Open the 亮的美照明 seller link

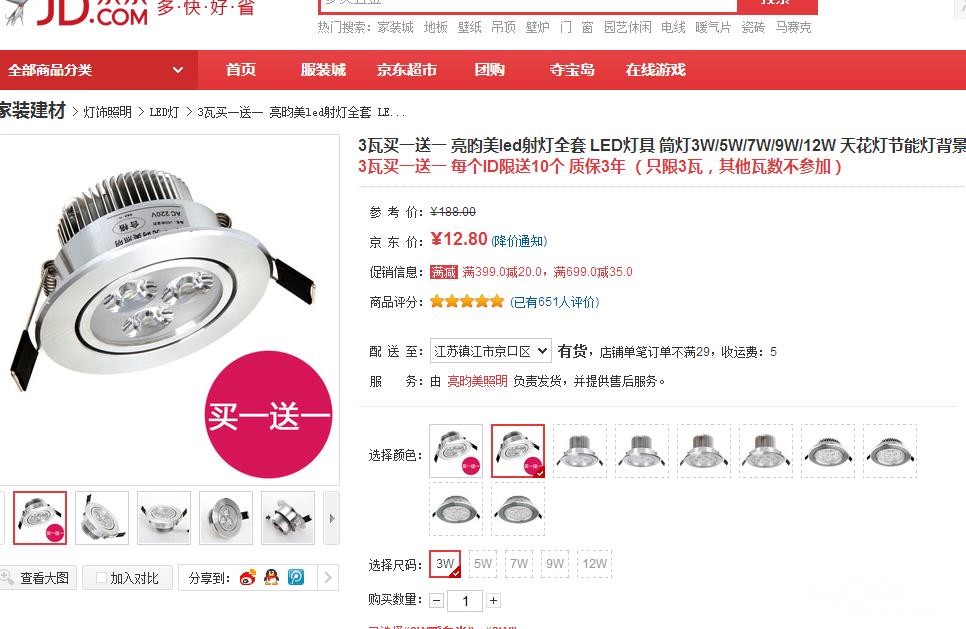coord(477,381)
